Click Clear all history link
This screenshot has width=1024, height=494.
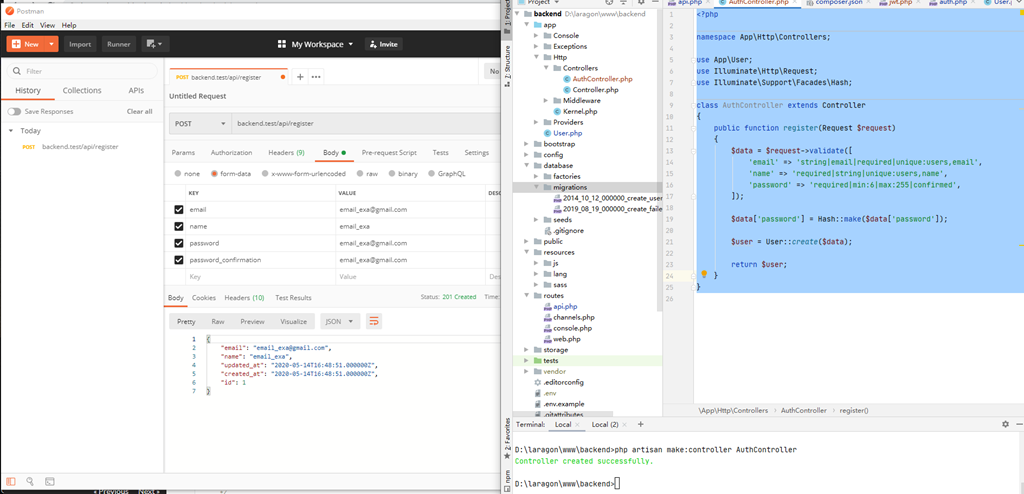140,112
